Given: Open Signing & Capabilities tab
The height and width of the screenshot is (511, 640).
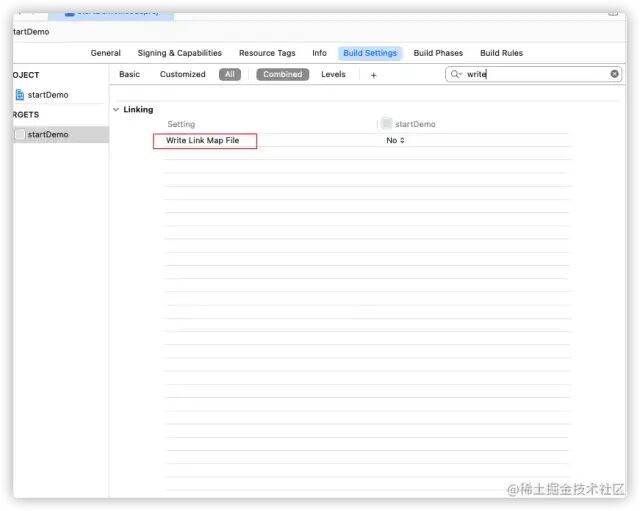Looking at the screenshot, I should [x=180, y=53].
